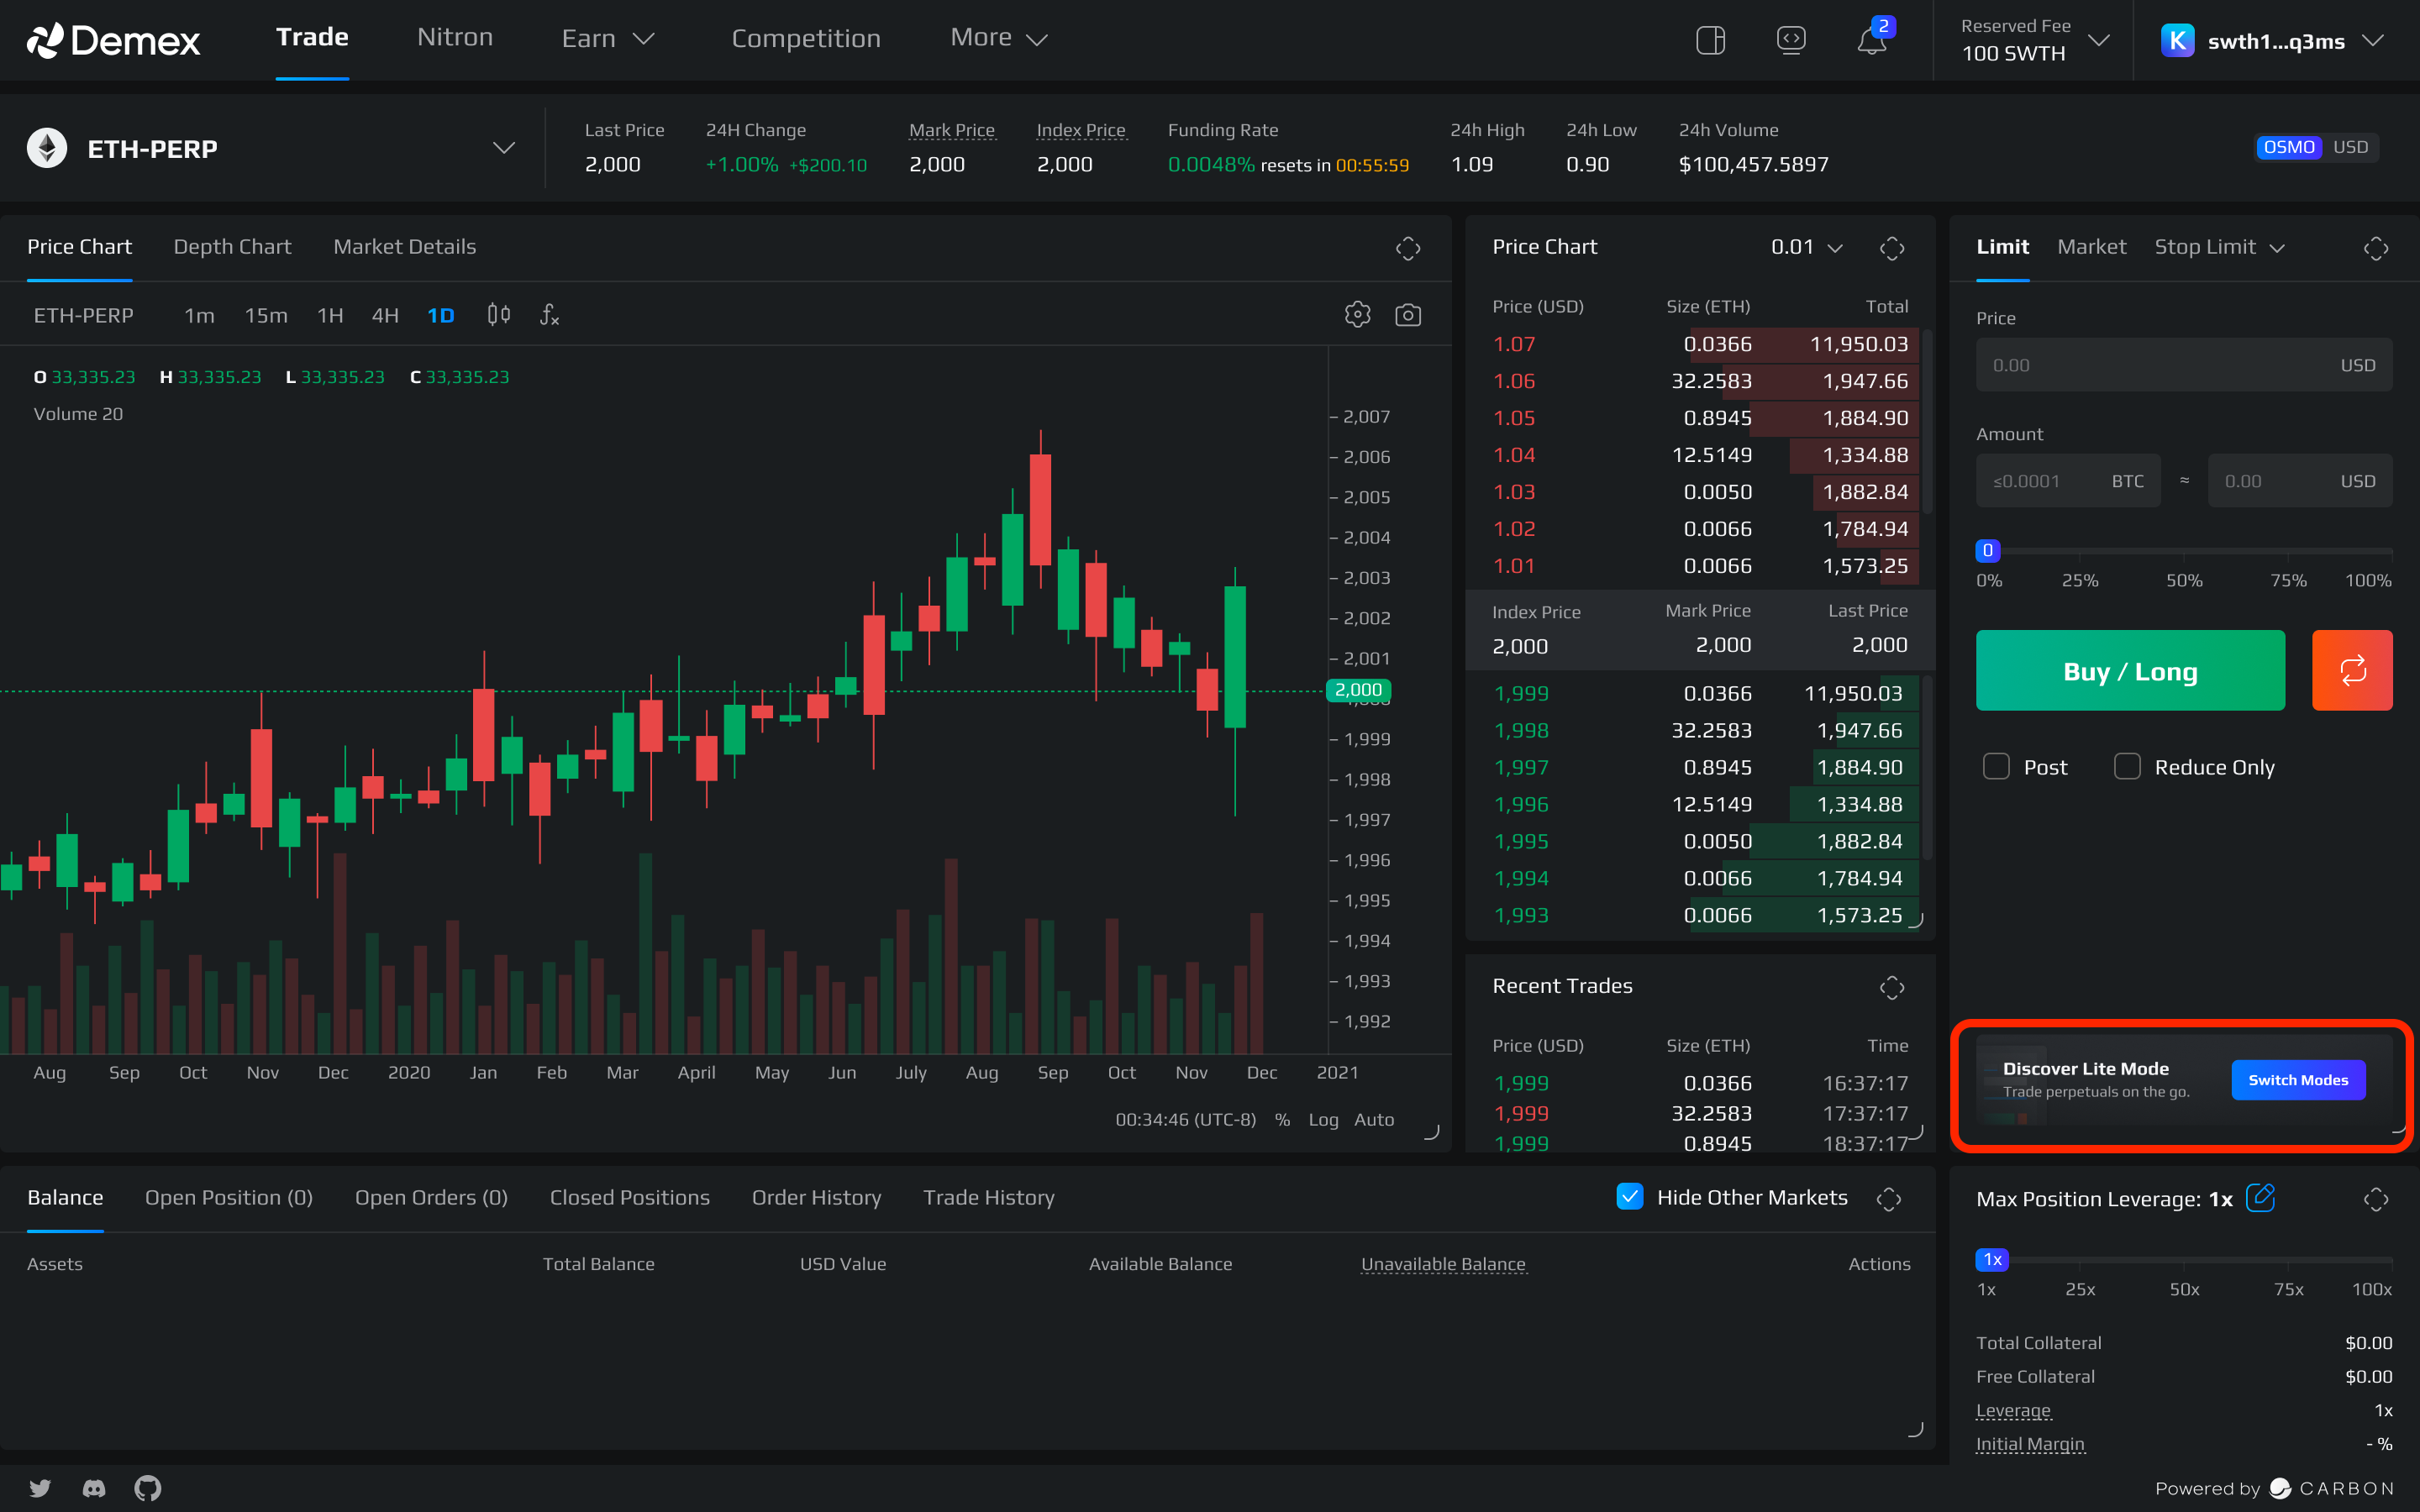
Task: Uncheck Hide Other Markets
Action: click(x=1630, y=1197)
